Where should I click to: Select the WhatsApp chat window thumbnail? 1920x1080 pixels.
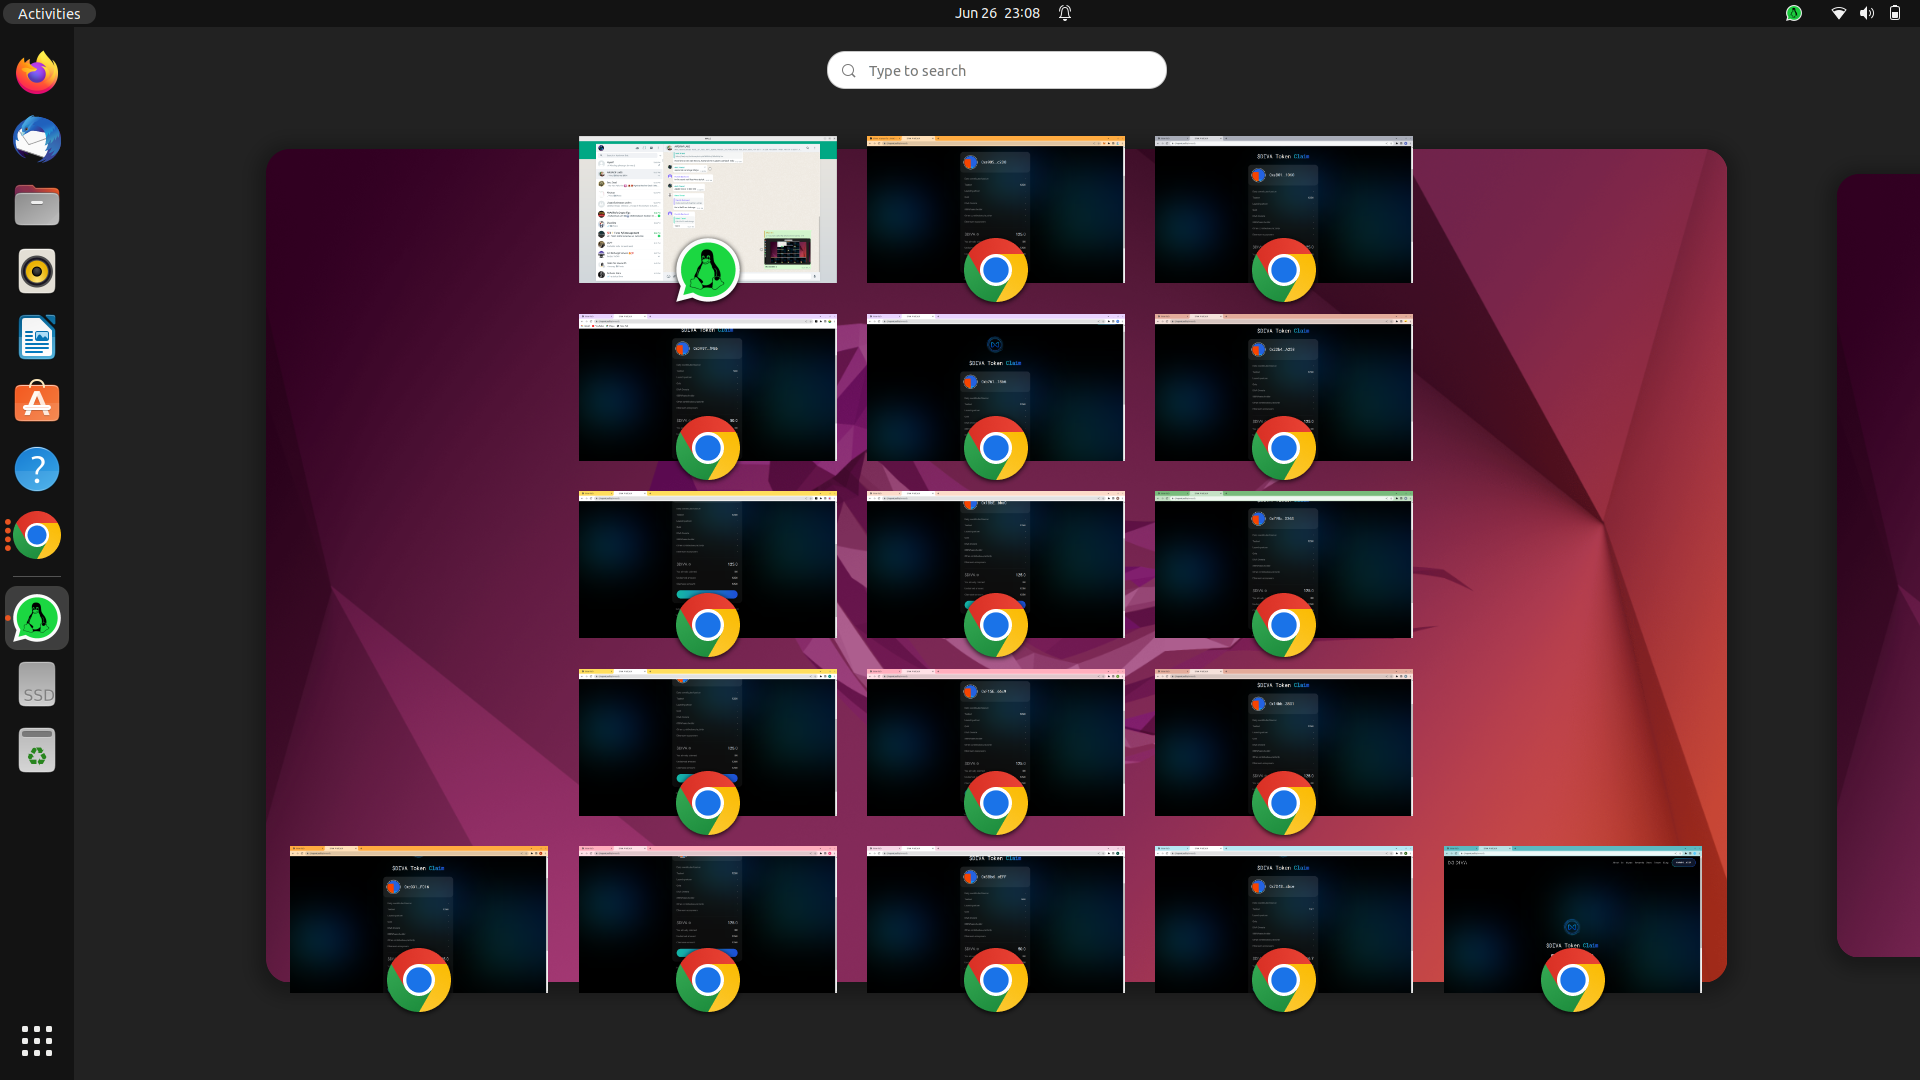click(708, 209)
